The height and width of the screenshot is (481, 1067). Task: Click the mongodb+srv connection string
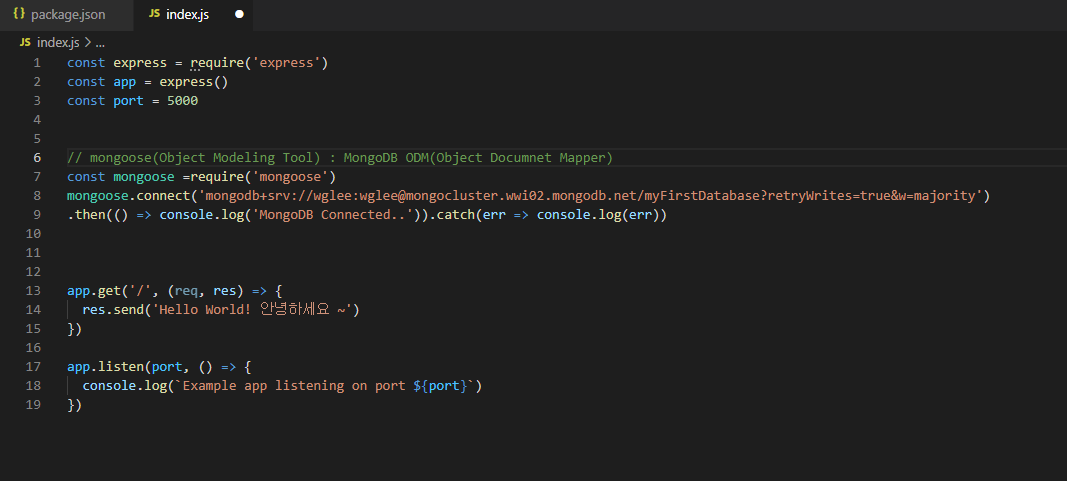point(590,196)
